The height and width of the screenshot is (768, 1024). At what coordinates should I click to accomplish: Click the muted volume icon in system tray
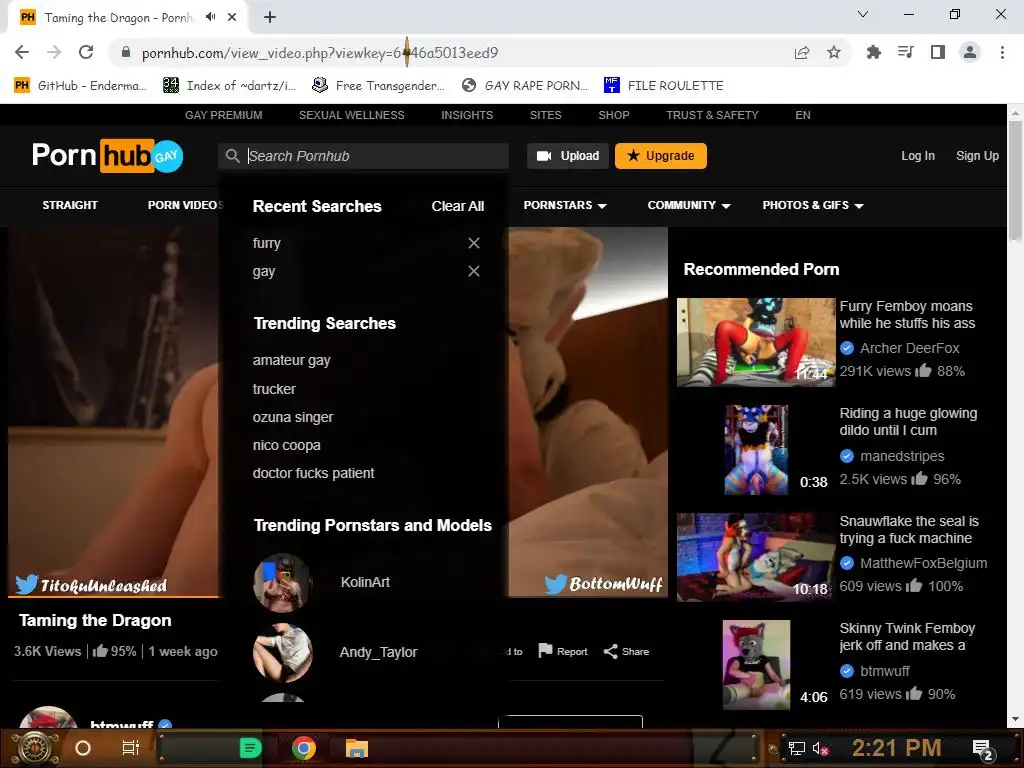[x=821, y=749]
